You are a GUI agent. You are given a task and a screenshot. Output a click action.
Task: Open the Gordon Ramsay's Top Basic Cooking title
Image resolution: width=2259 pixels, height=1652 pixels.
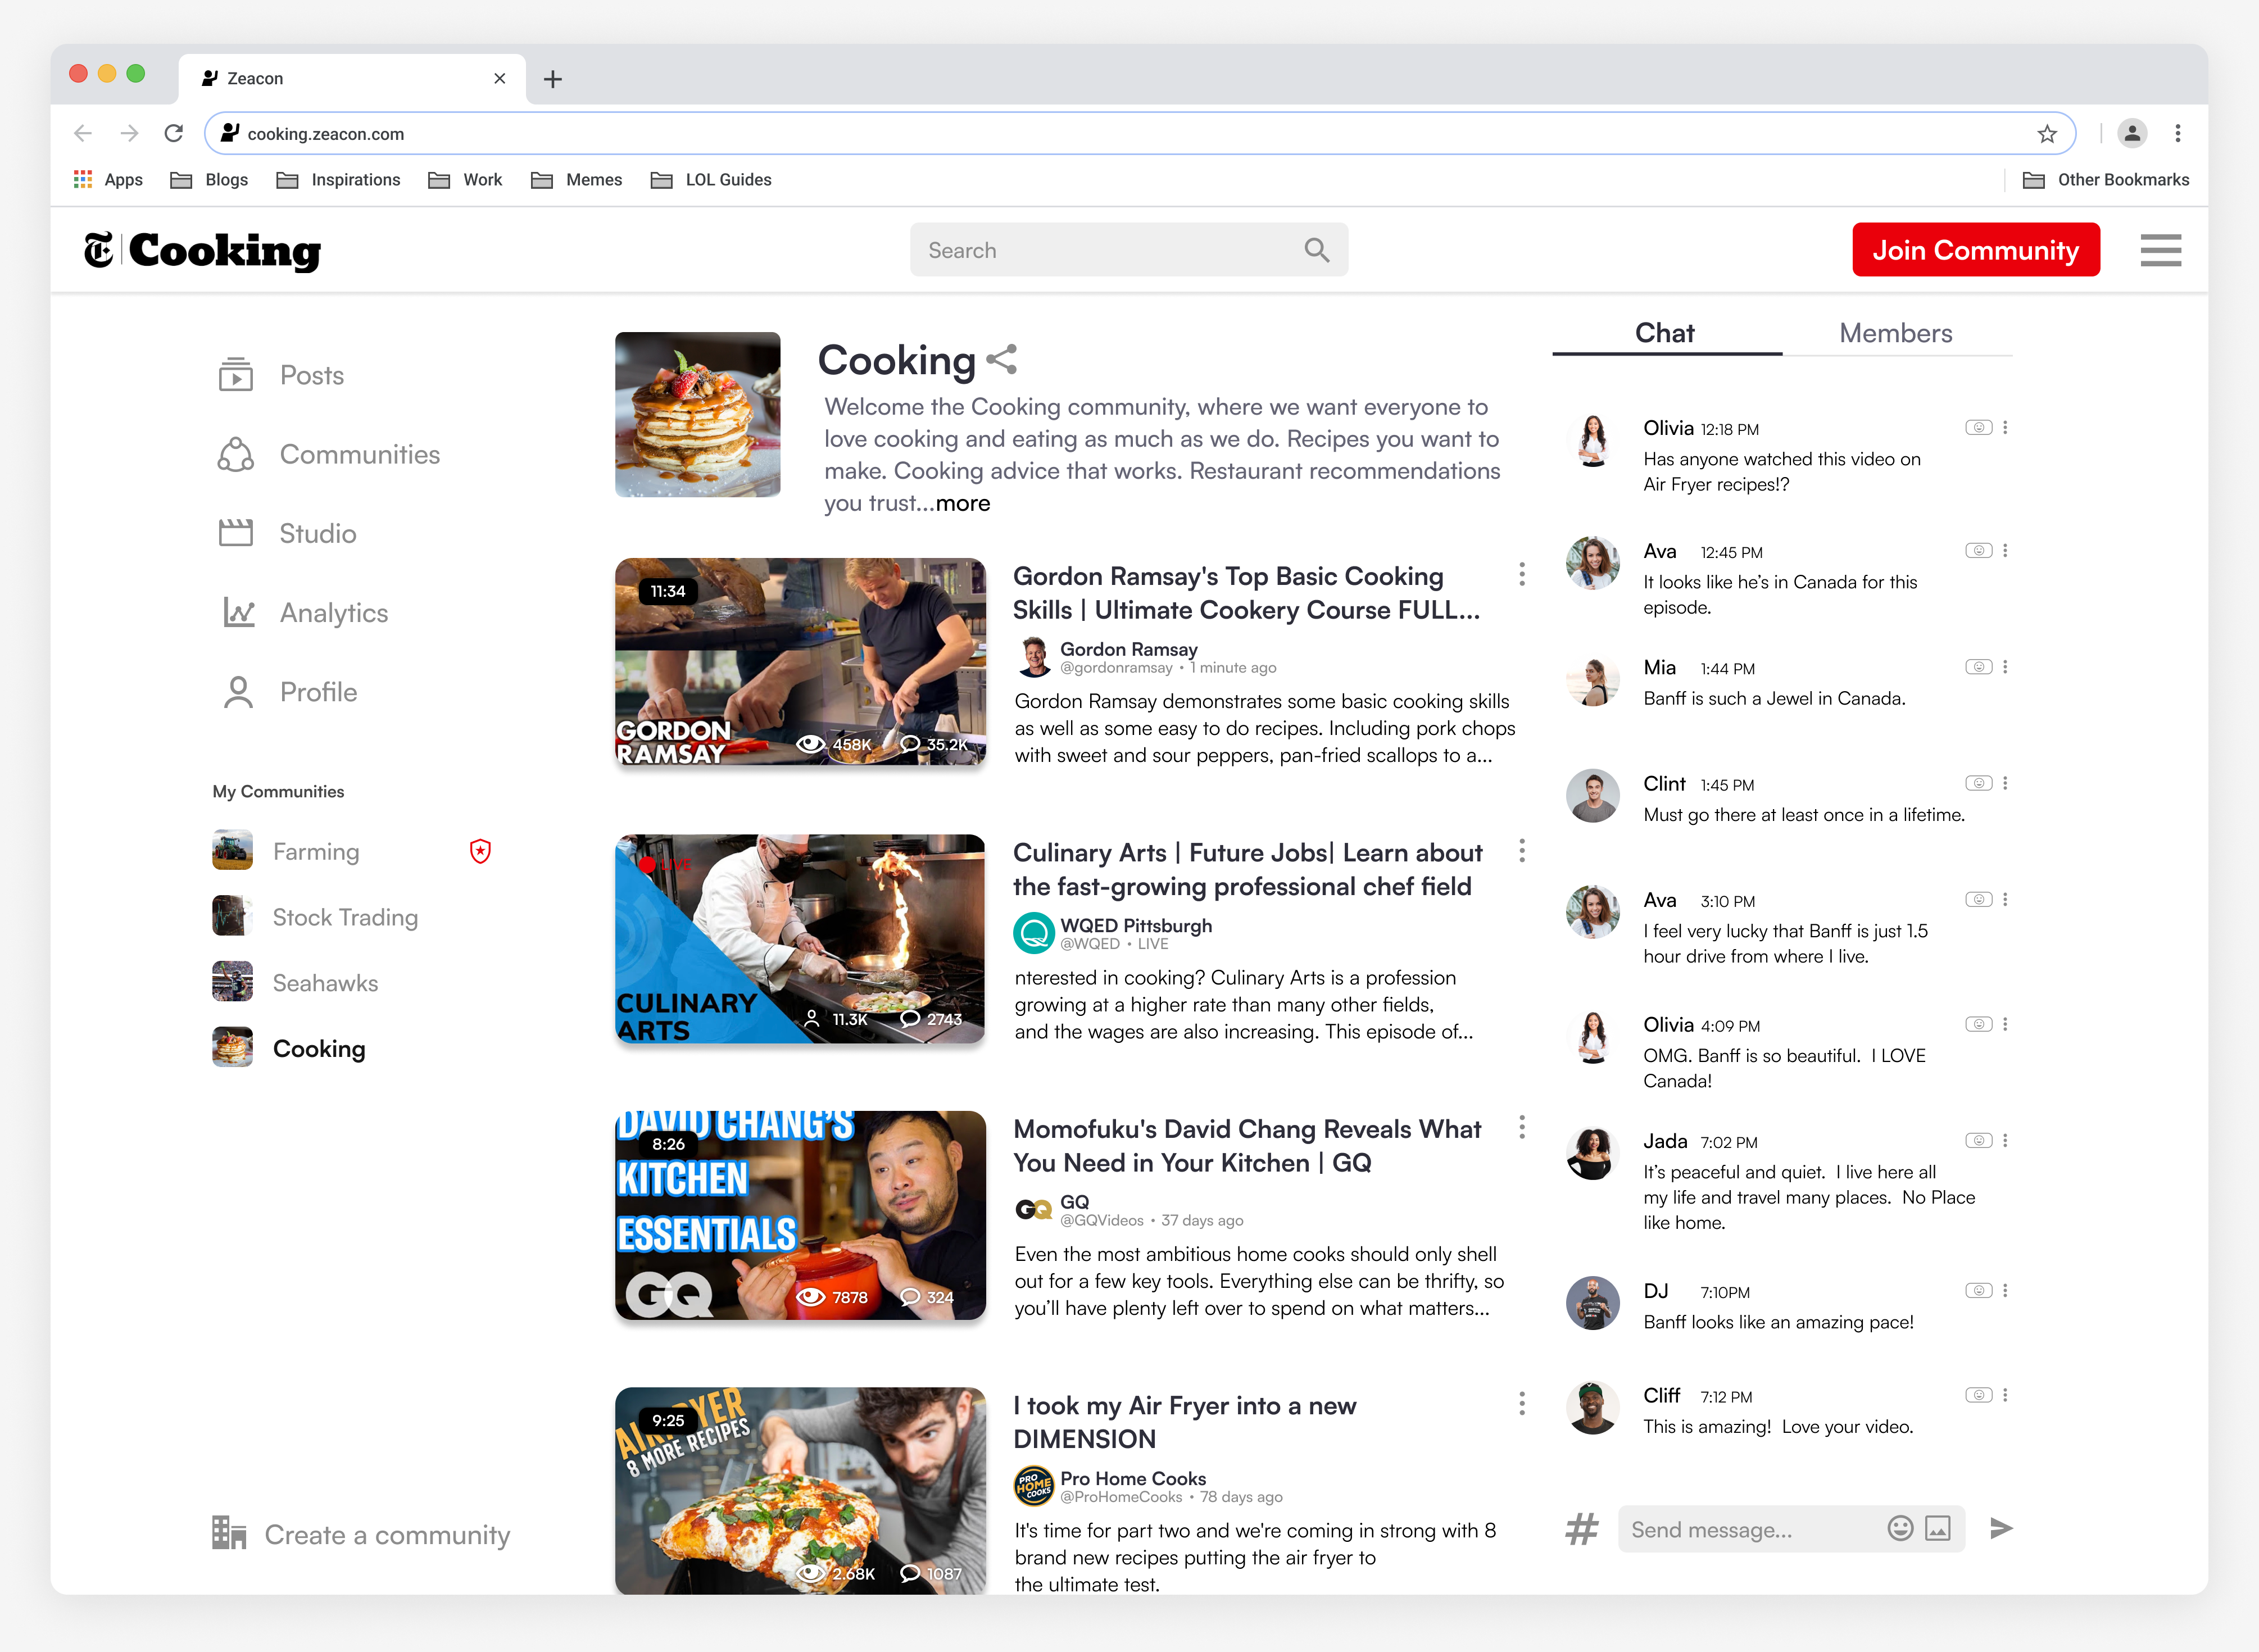1246,593
